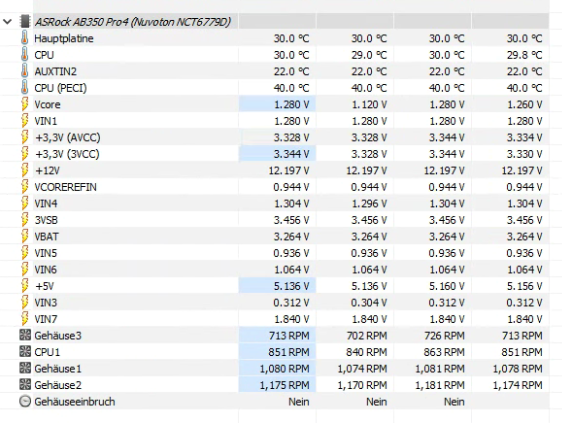
Task: Click voltage icon beside VIN6
Action: tap(24, 269)
